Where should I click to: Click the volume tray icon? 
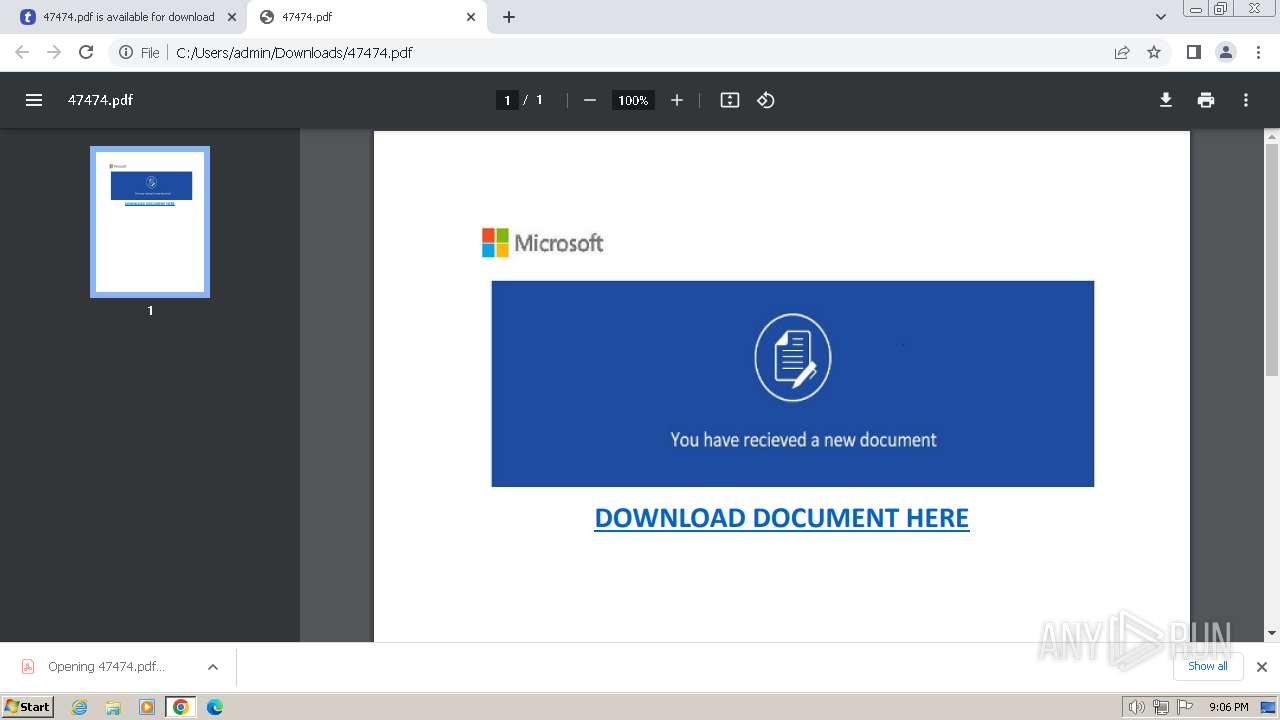coord(1136,707)
